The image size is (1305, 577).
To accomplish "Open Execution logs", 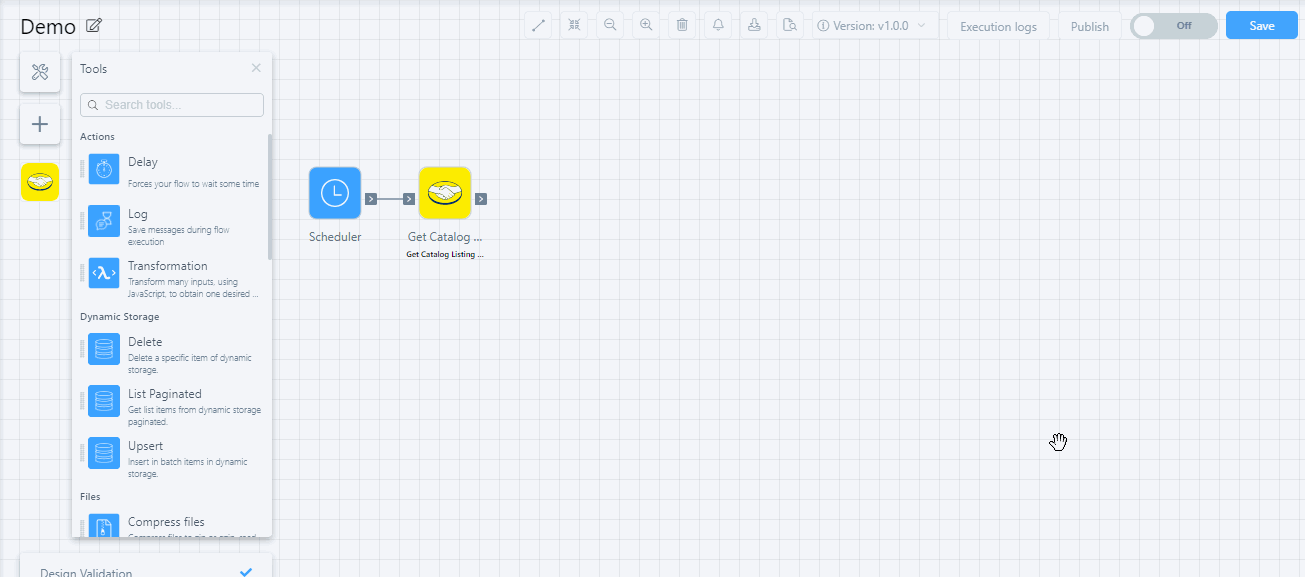I will click(x=998, y=27).
